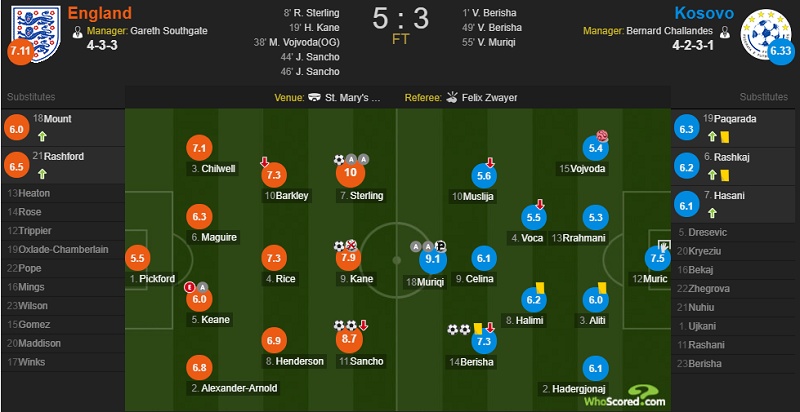Click the Kosovo team crest
This screenshot has height=412, width=800.
tap(764, 34)
